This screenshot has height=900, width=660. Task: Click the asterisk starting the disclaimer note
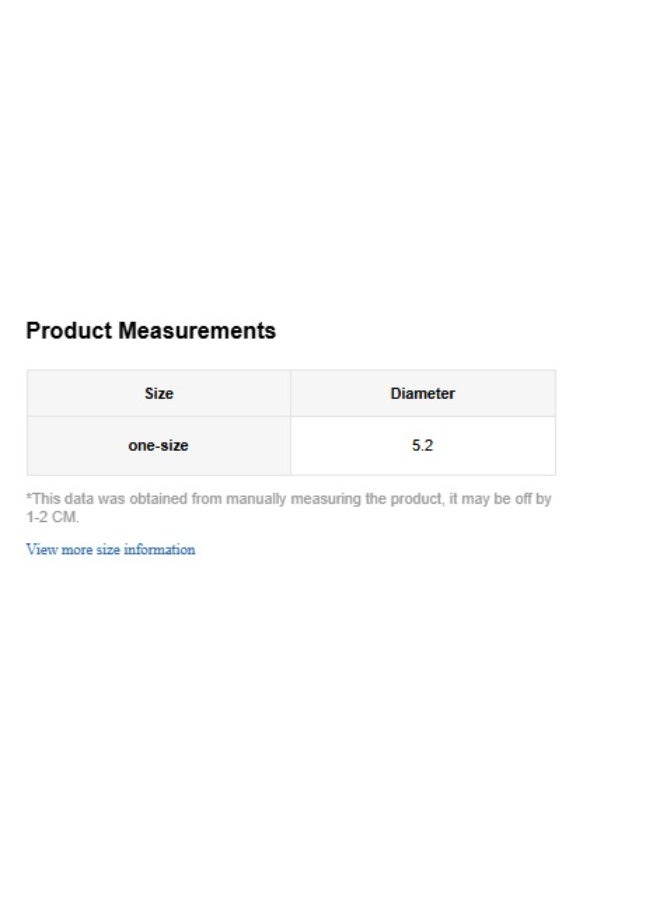29,497
